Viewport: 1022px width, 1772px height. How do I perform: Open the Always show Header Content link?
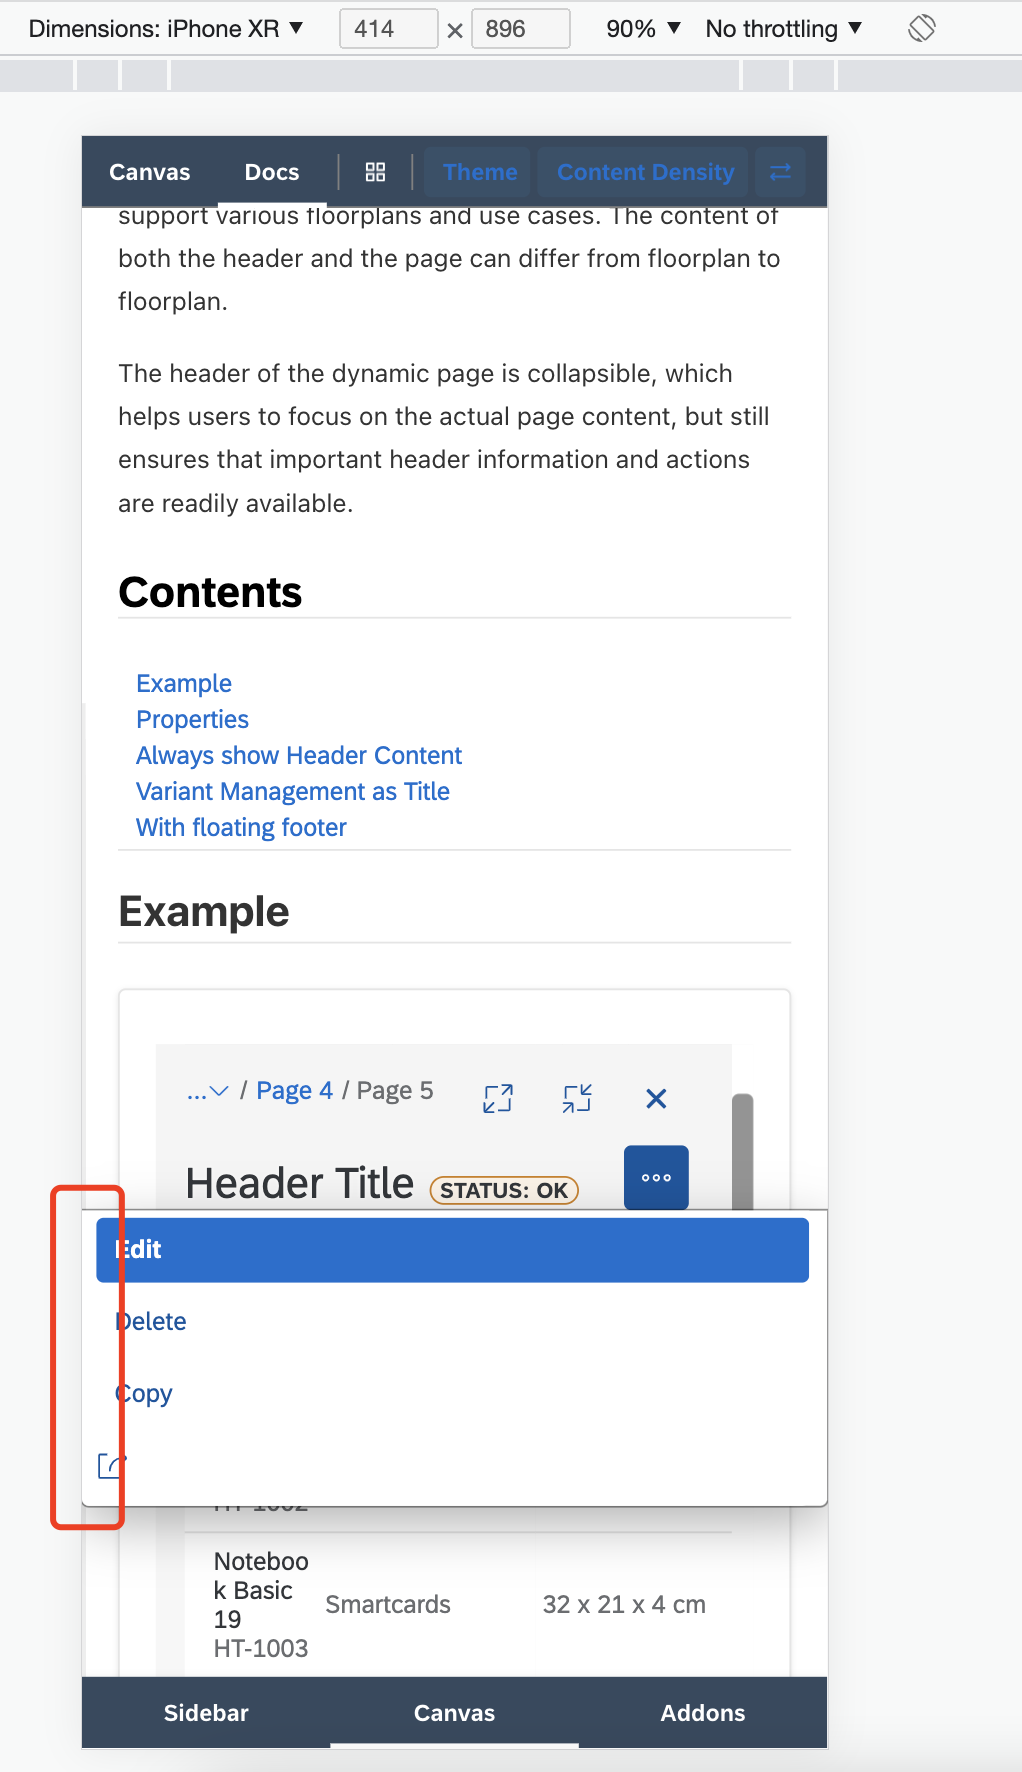(x=299, y=755)
